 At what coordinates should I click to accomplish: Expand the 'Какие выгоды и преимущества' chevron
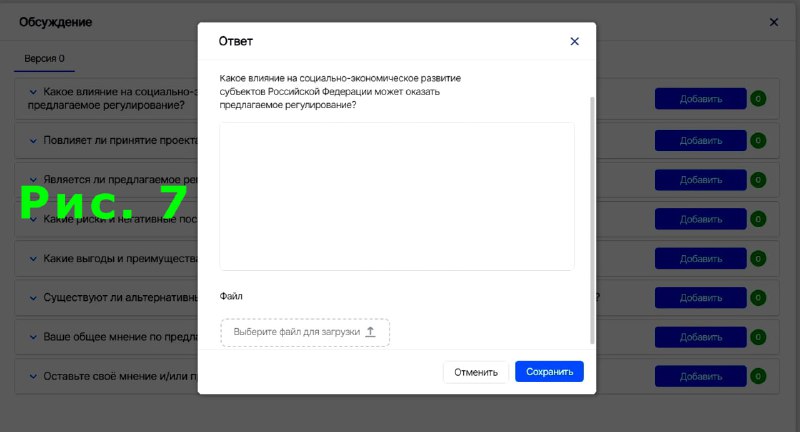coord(33,259)
